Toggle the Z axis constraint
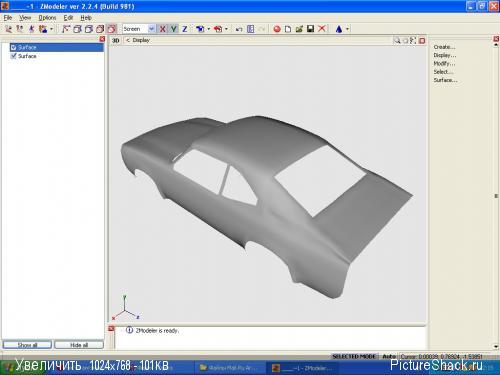 point(185,29)
